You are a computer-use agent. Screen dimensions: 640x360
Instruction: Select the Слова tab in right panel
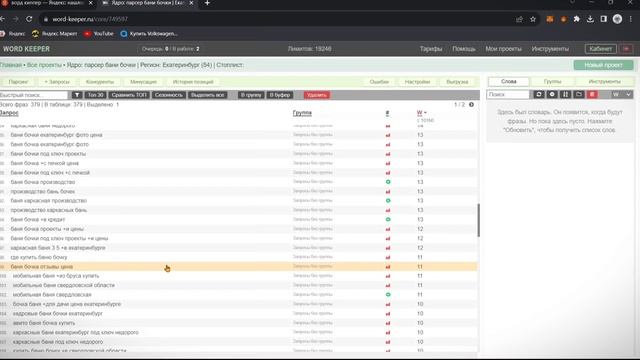(509, 81)
